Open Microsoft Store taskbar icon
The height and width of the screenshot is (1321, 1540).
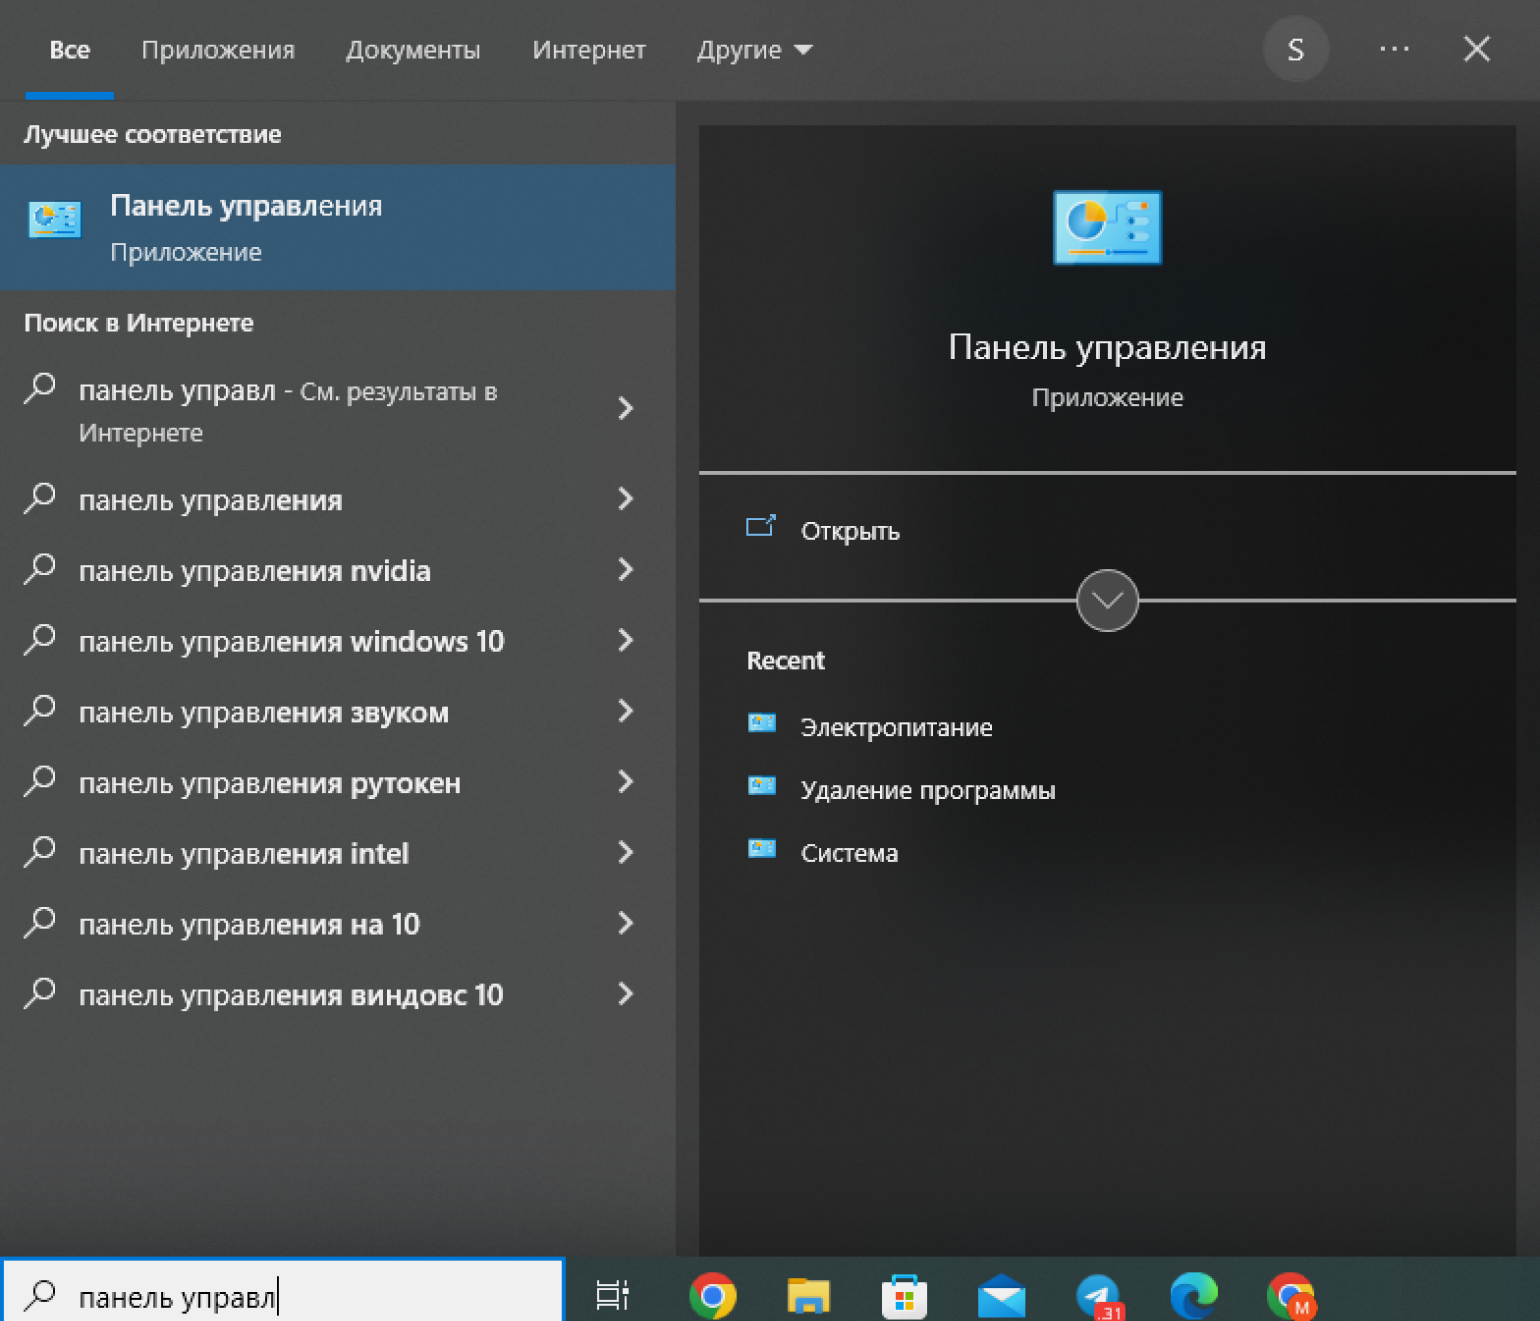[904, 1297]
